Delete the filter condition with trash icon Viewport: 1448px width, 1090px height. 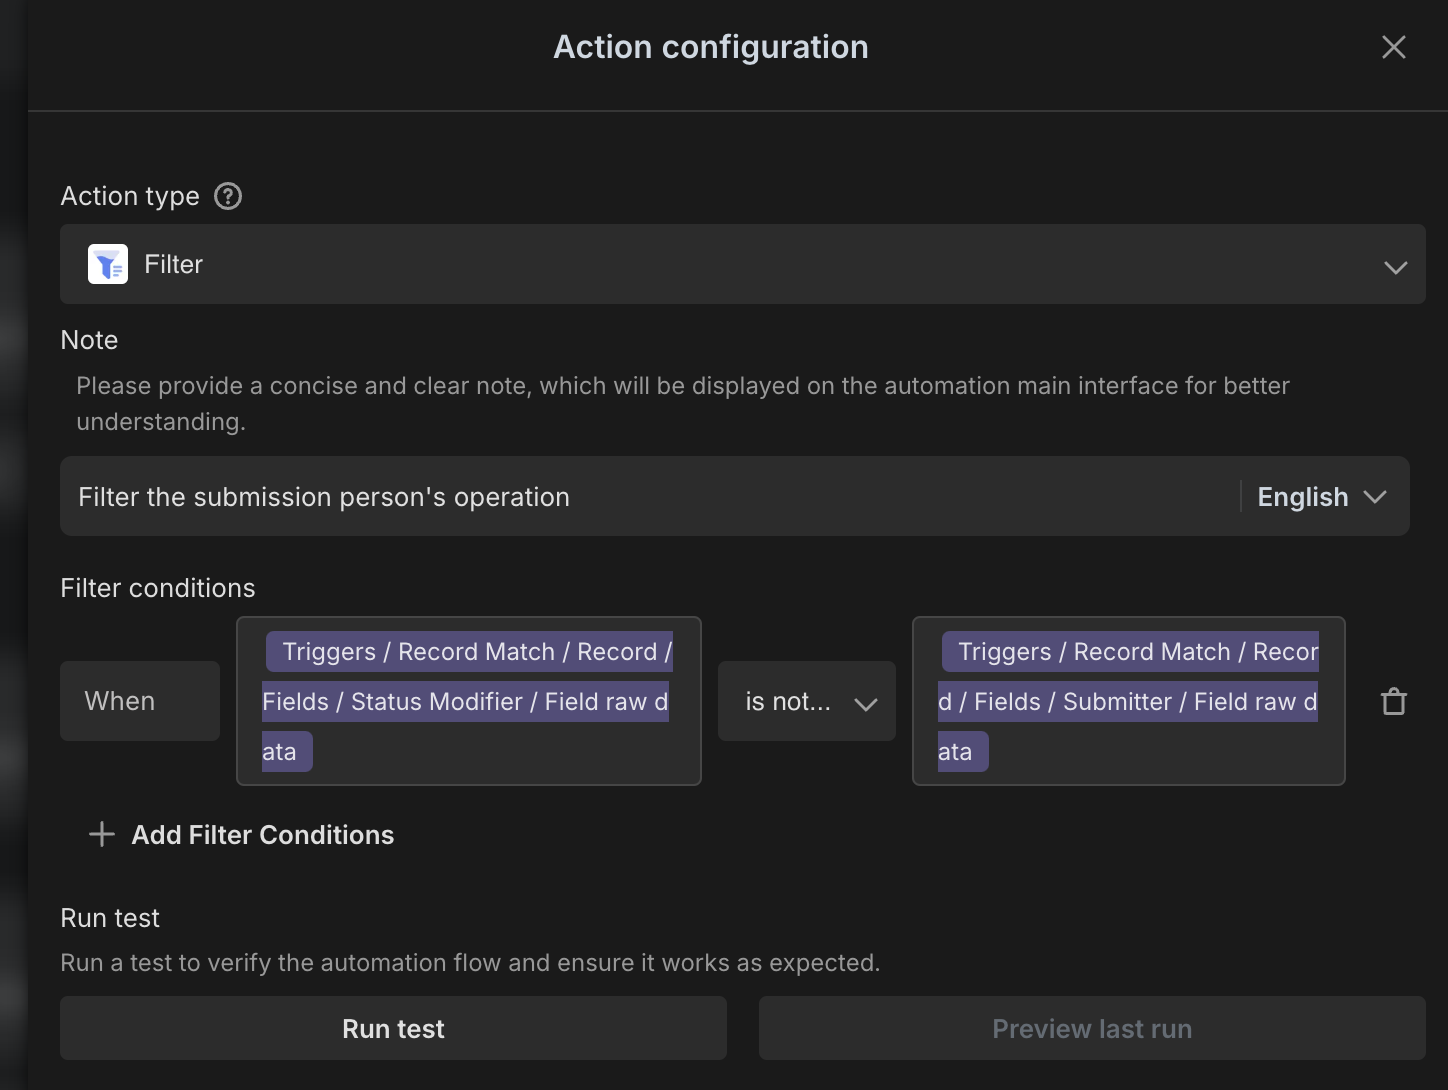pyautogui.click(x=1394, y=702)
